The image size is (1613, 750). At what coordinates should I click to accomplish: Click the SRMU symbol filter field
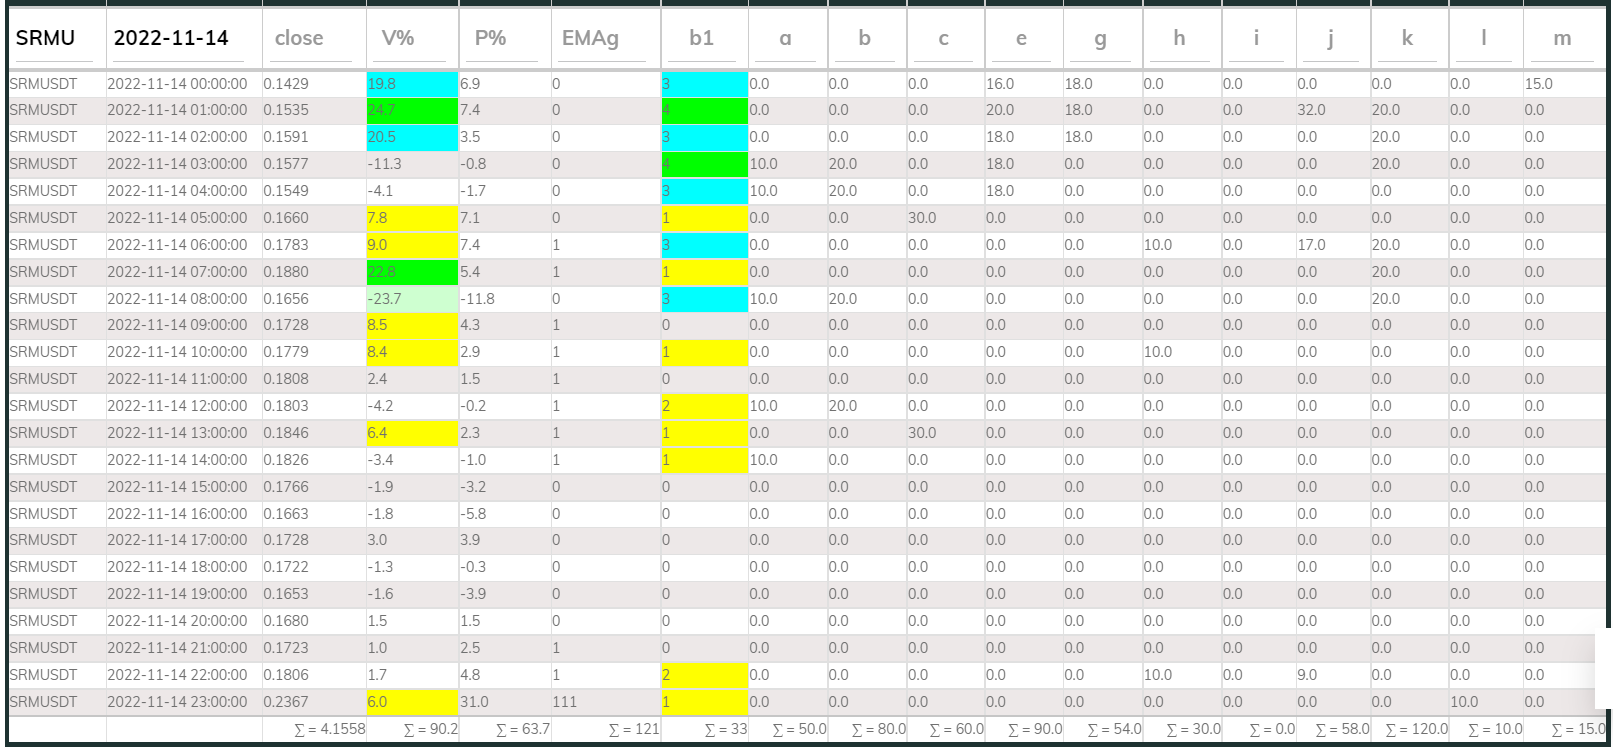[55, 38]
